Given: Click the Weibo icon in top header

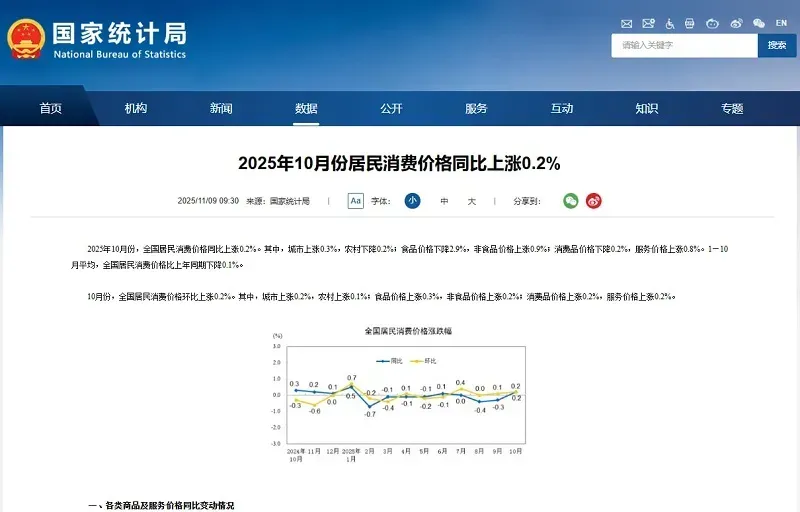Looking at the screenshot, I should click(737, 23).
